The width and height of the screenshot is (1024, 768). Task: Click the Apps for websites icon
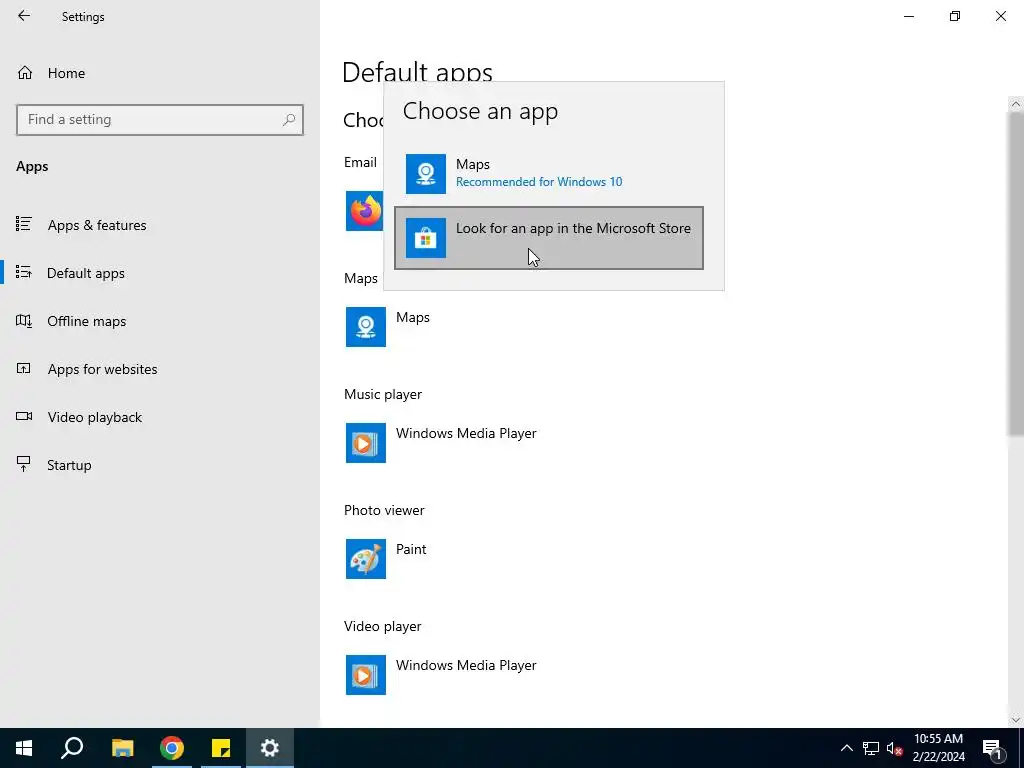24,368
